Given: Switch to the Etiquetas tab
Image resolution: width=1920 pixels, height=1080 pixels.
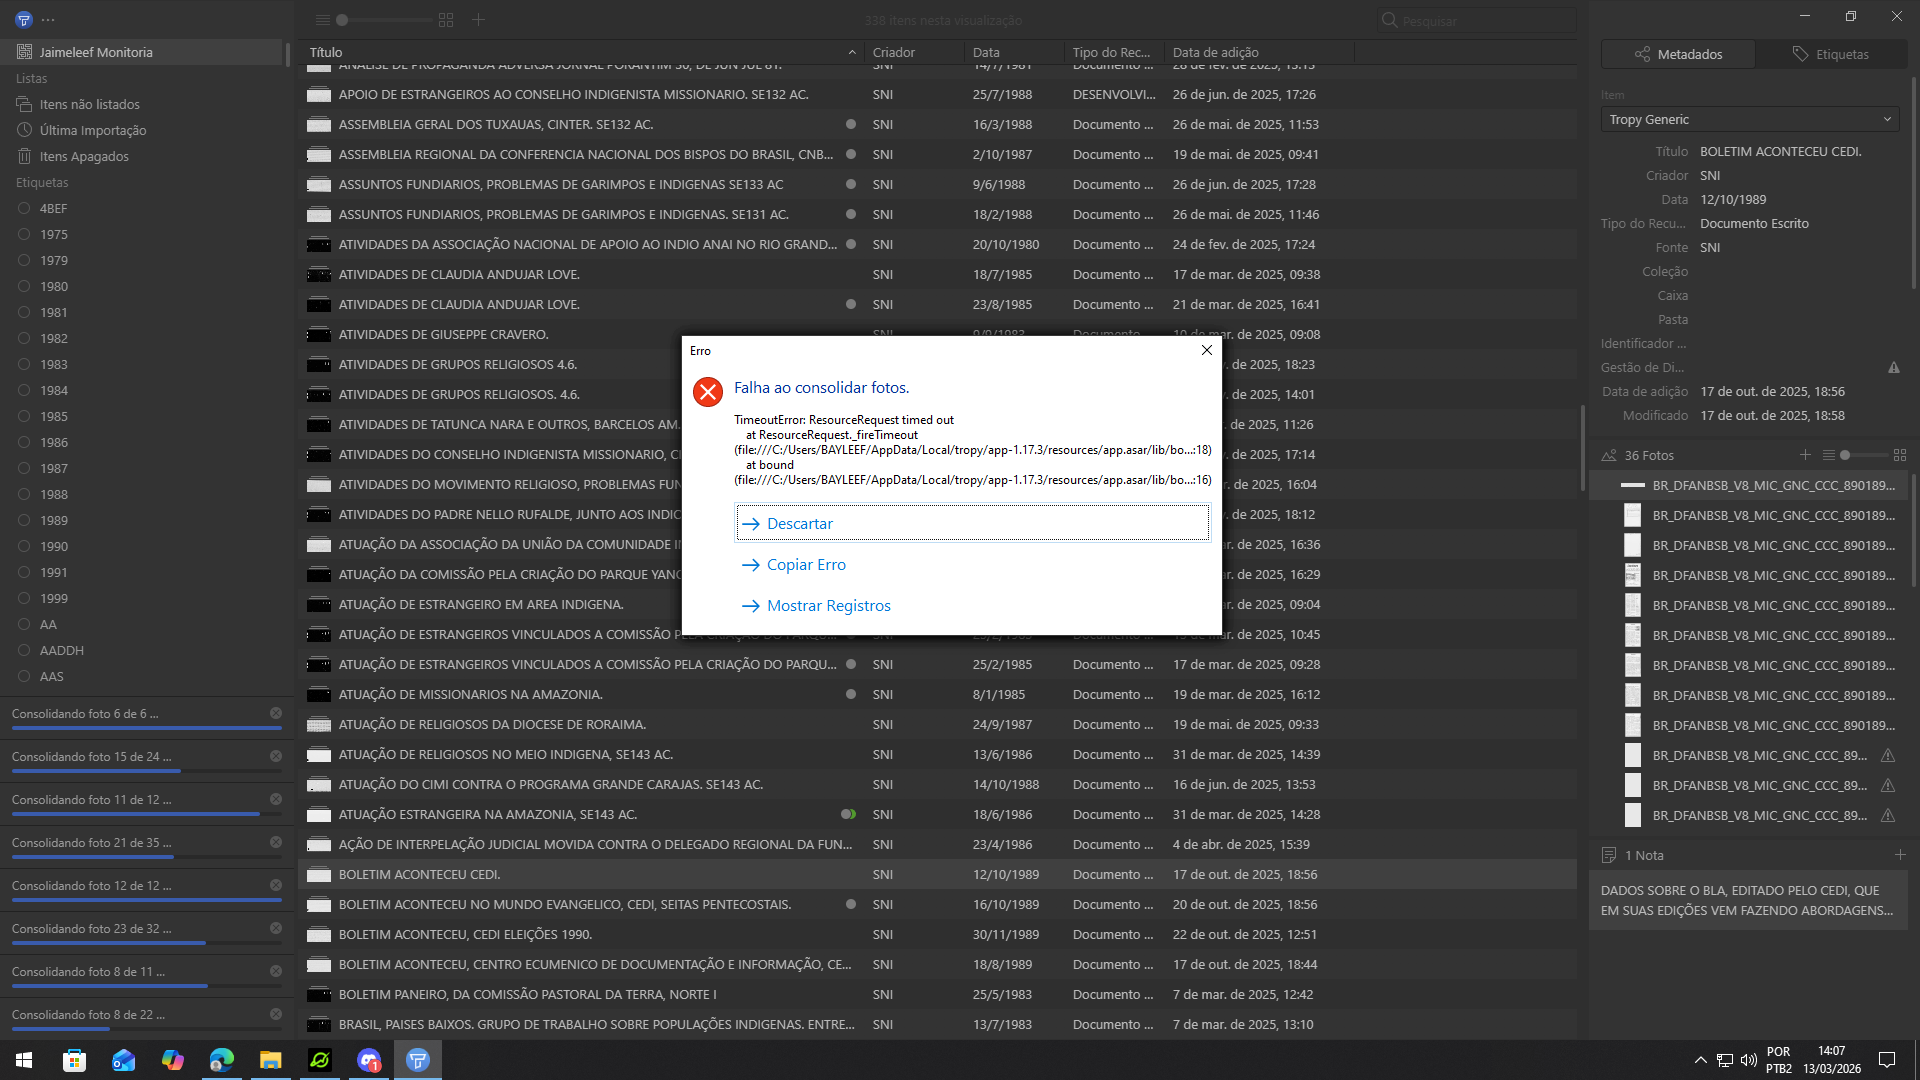Looking at the screenshot, I should (1830, 54).
